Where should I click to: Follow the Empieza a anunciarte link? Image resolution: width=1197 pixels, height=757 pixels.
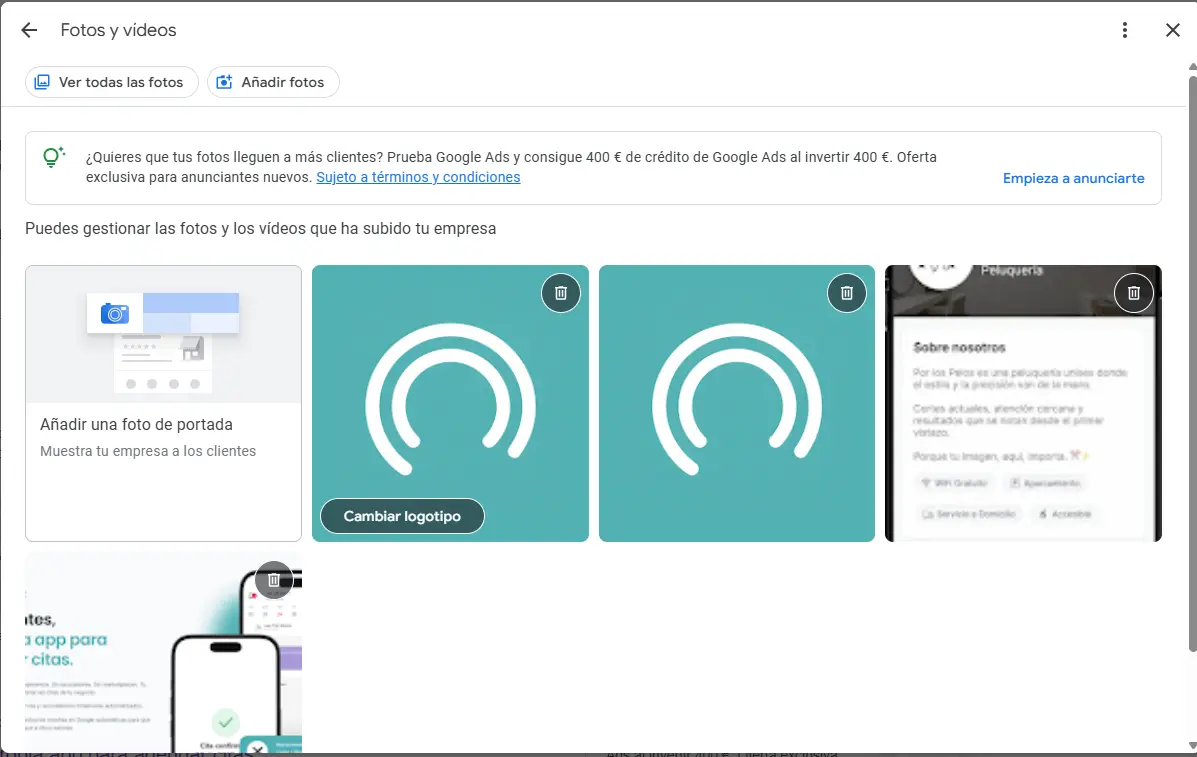[x=1073, y=178]
